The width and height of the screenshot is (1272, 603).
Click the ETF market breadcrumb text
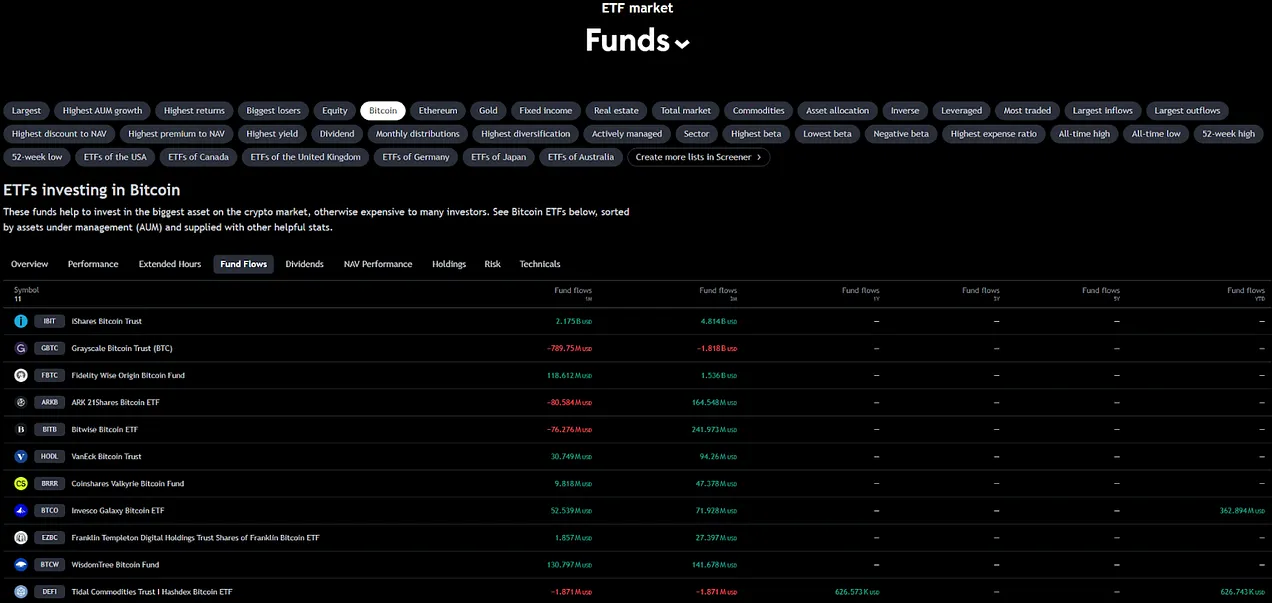pos(637,8)
